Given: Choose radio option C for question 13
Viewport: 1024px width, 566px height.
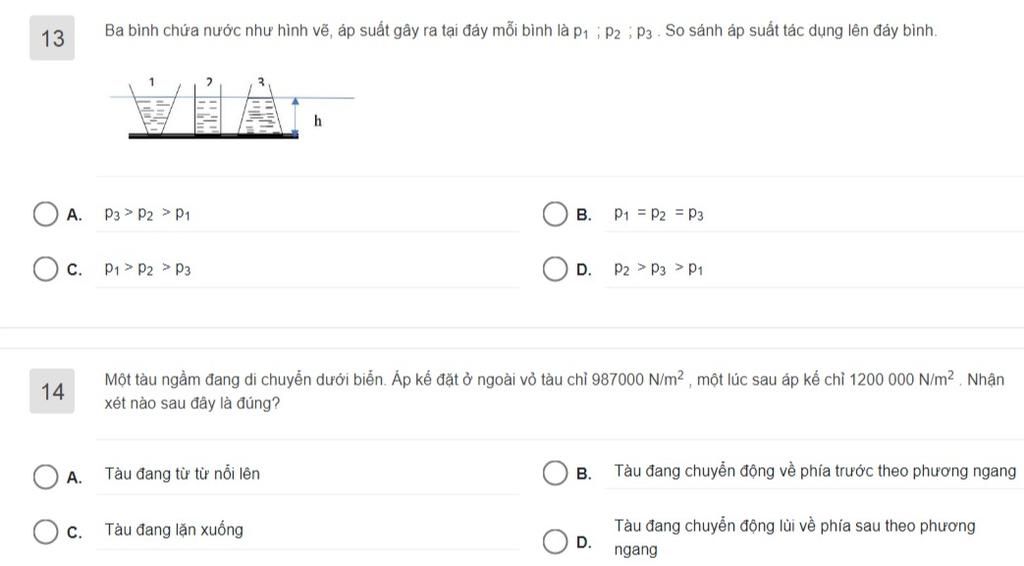Looking at the screenshot, I should 45,268.
